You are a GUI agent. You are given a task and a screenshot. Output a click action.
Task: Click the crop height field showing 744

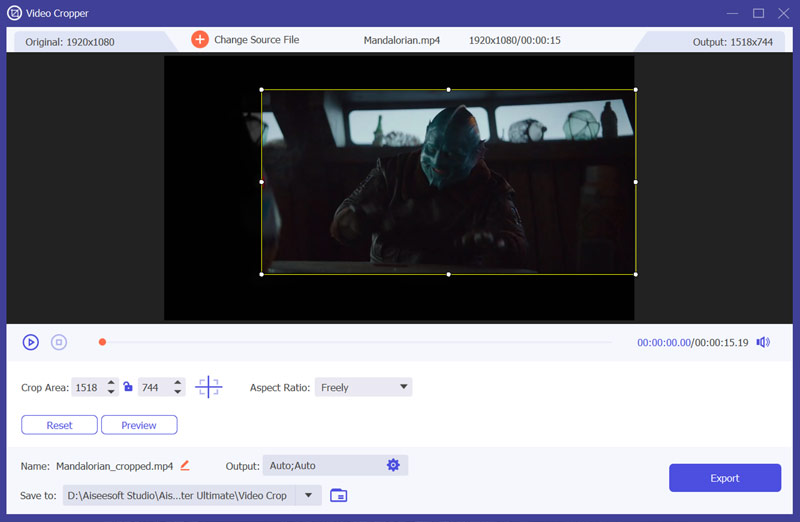pos(154,387)
